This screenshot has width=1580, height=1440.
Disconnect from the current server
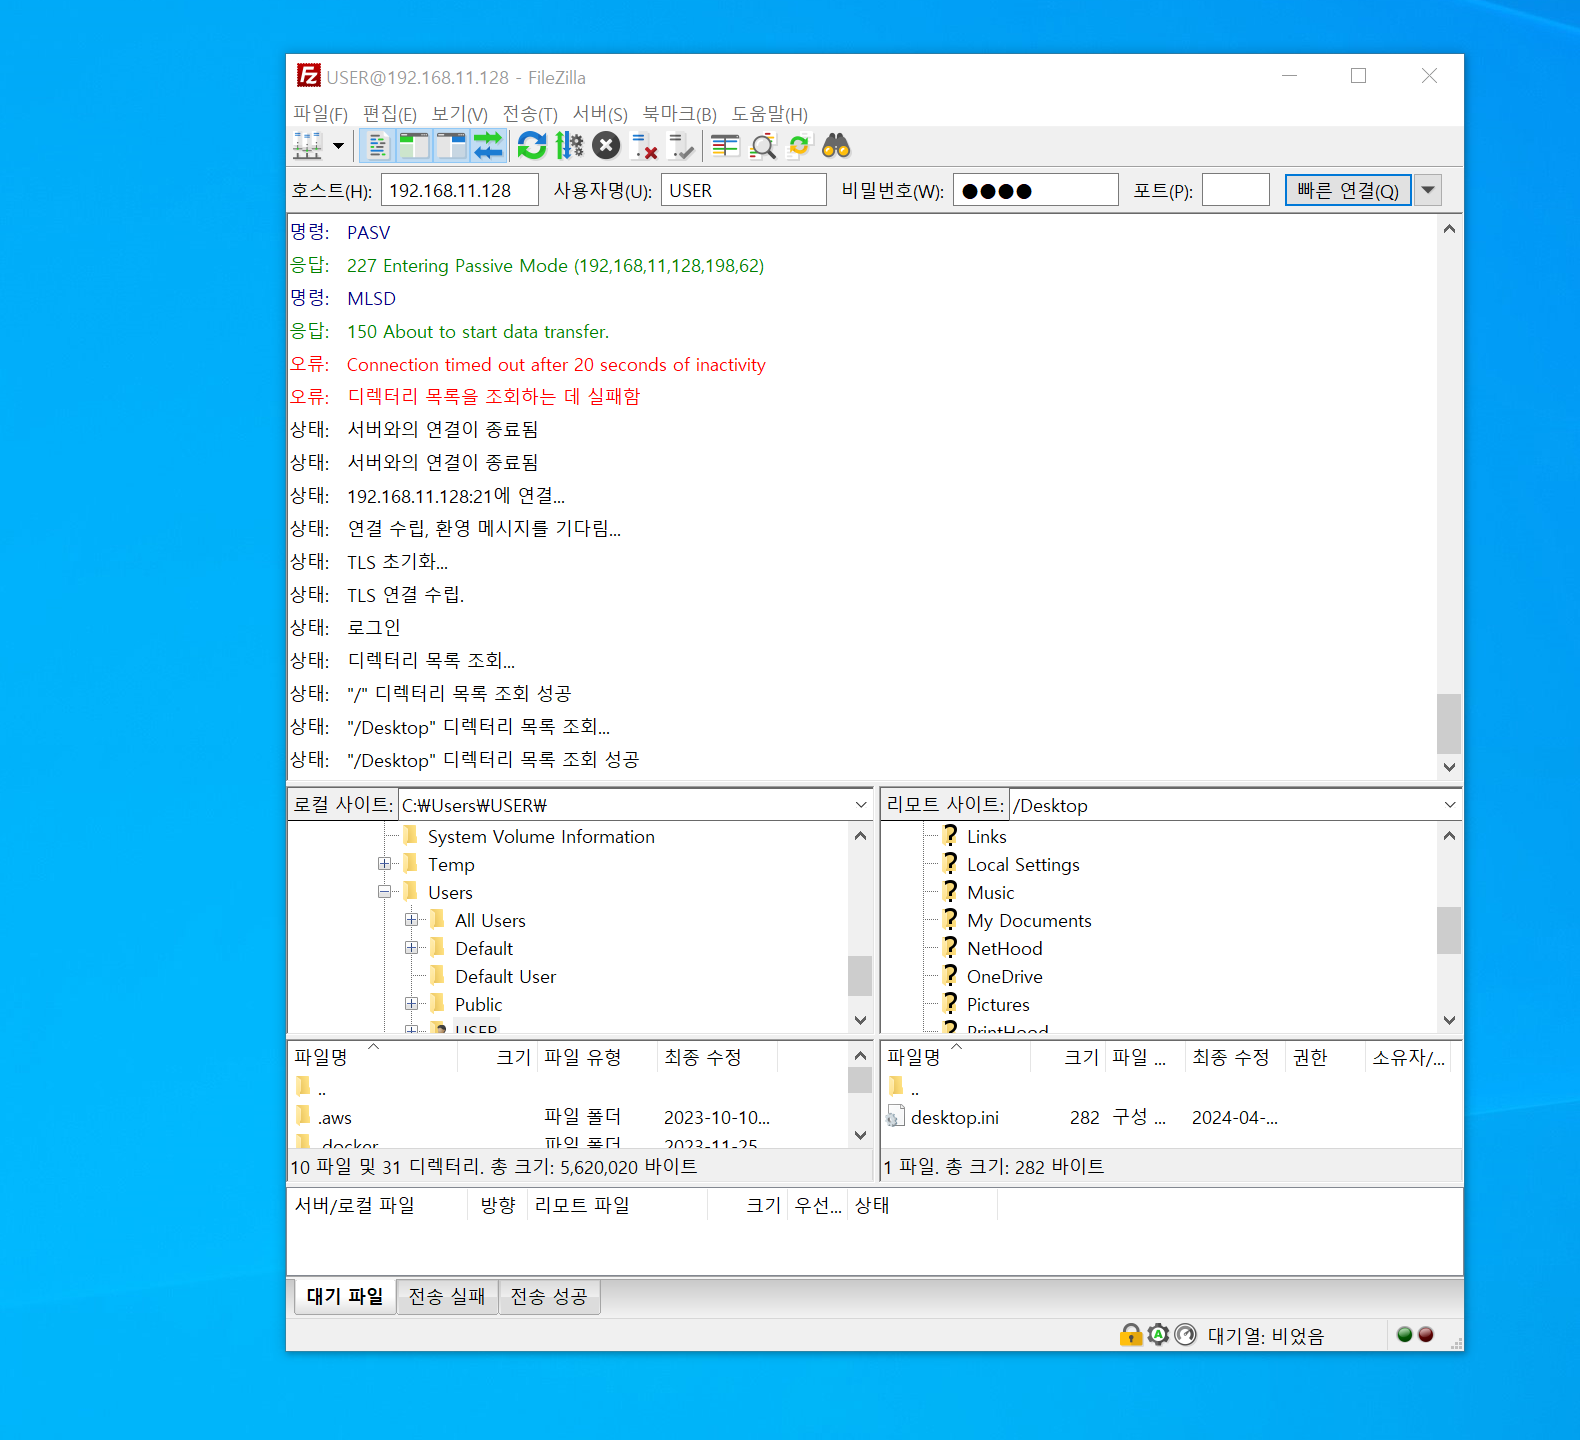point(644,146)
